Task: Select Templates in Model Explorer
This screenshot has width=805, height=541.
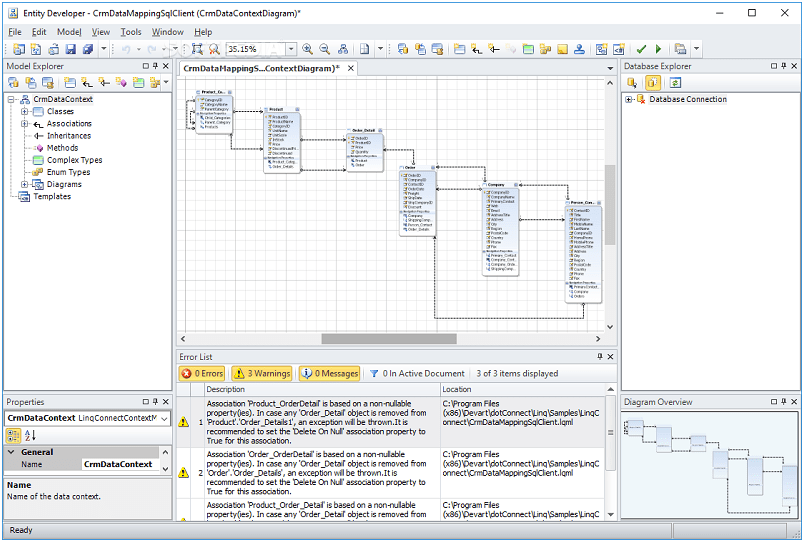Action: coord(52,197)
